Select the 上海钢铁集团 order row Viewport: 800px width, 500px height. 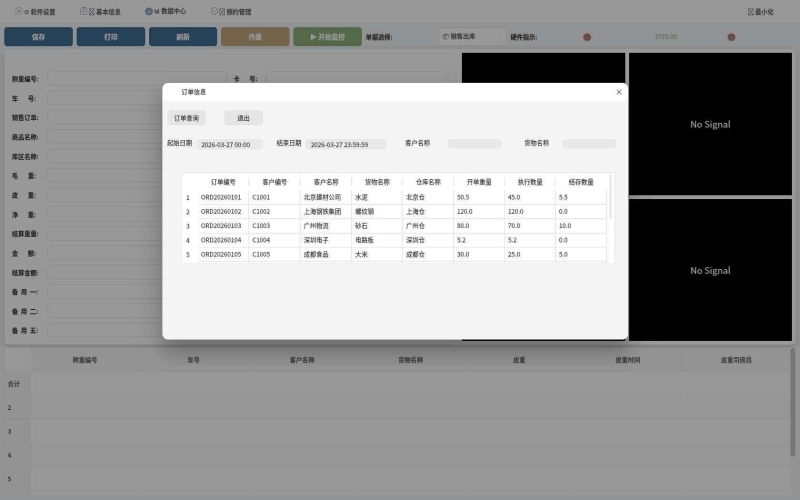pos(322,212)
